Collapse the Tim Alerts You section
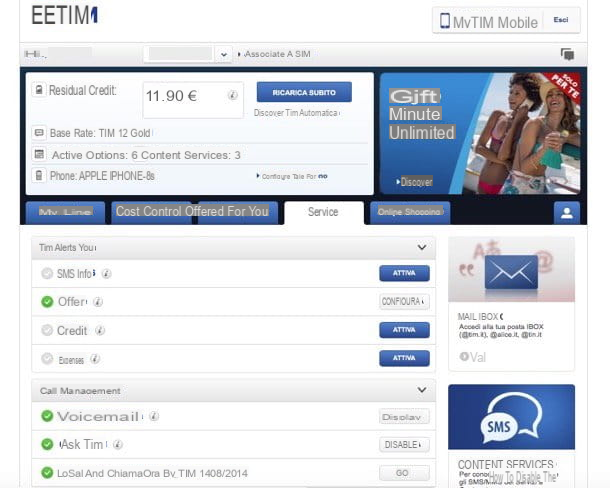Image resolution: width=610 pixels, height=488 pixels. pos(422,248)
